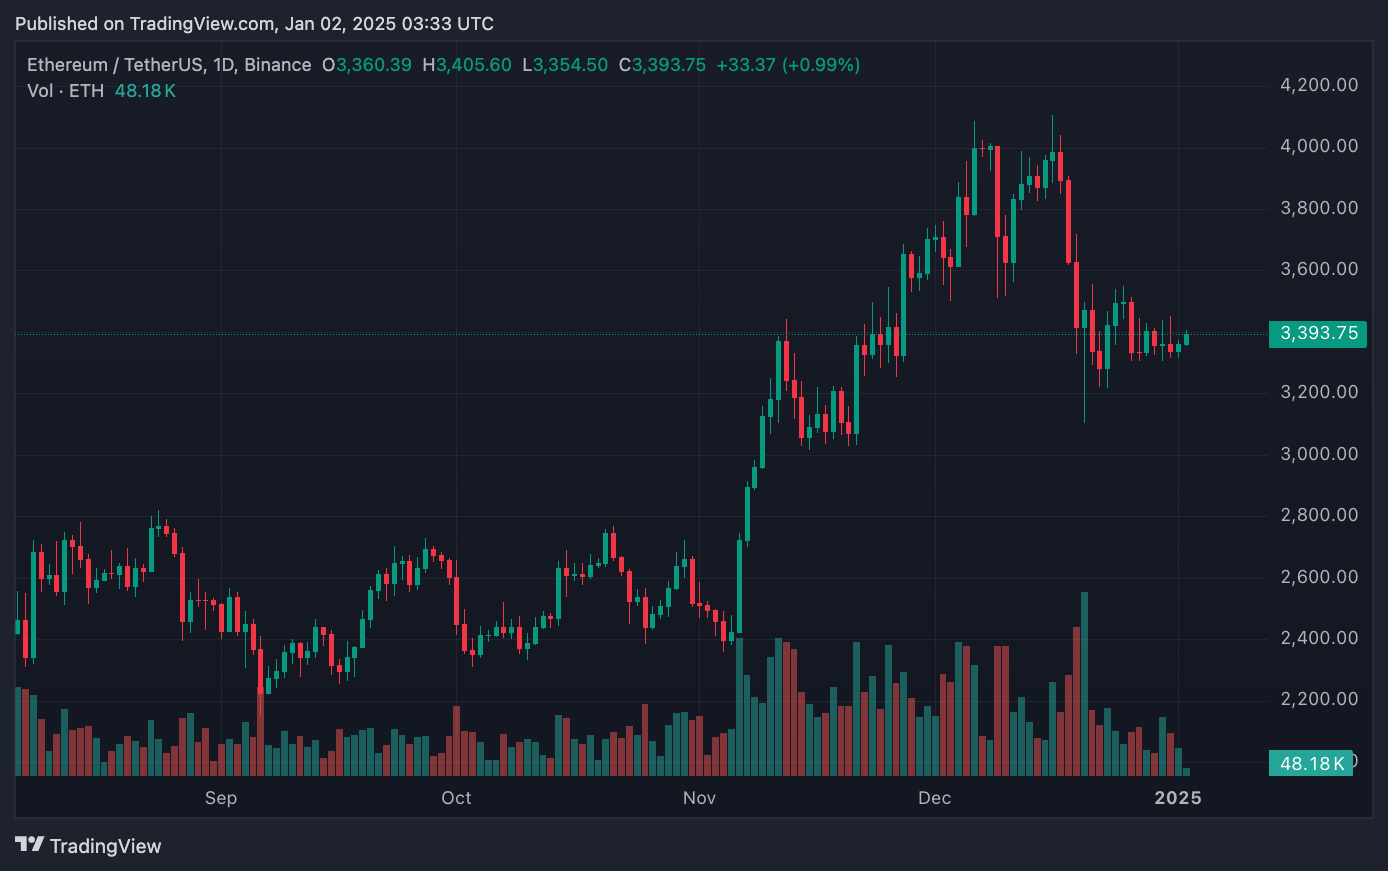This screenshot has height=871, width=1388.
Task: Select the Oct label on time axis
Action: tap(456, 797)
